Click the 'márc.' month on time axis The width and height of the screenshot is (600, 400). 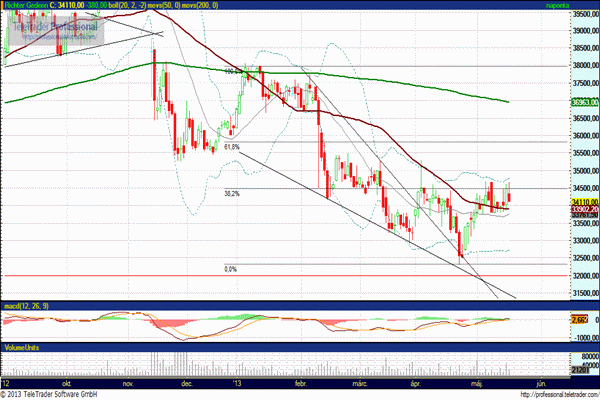360,383
